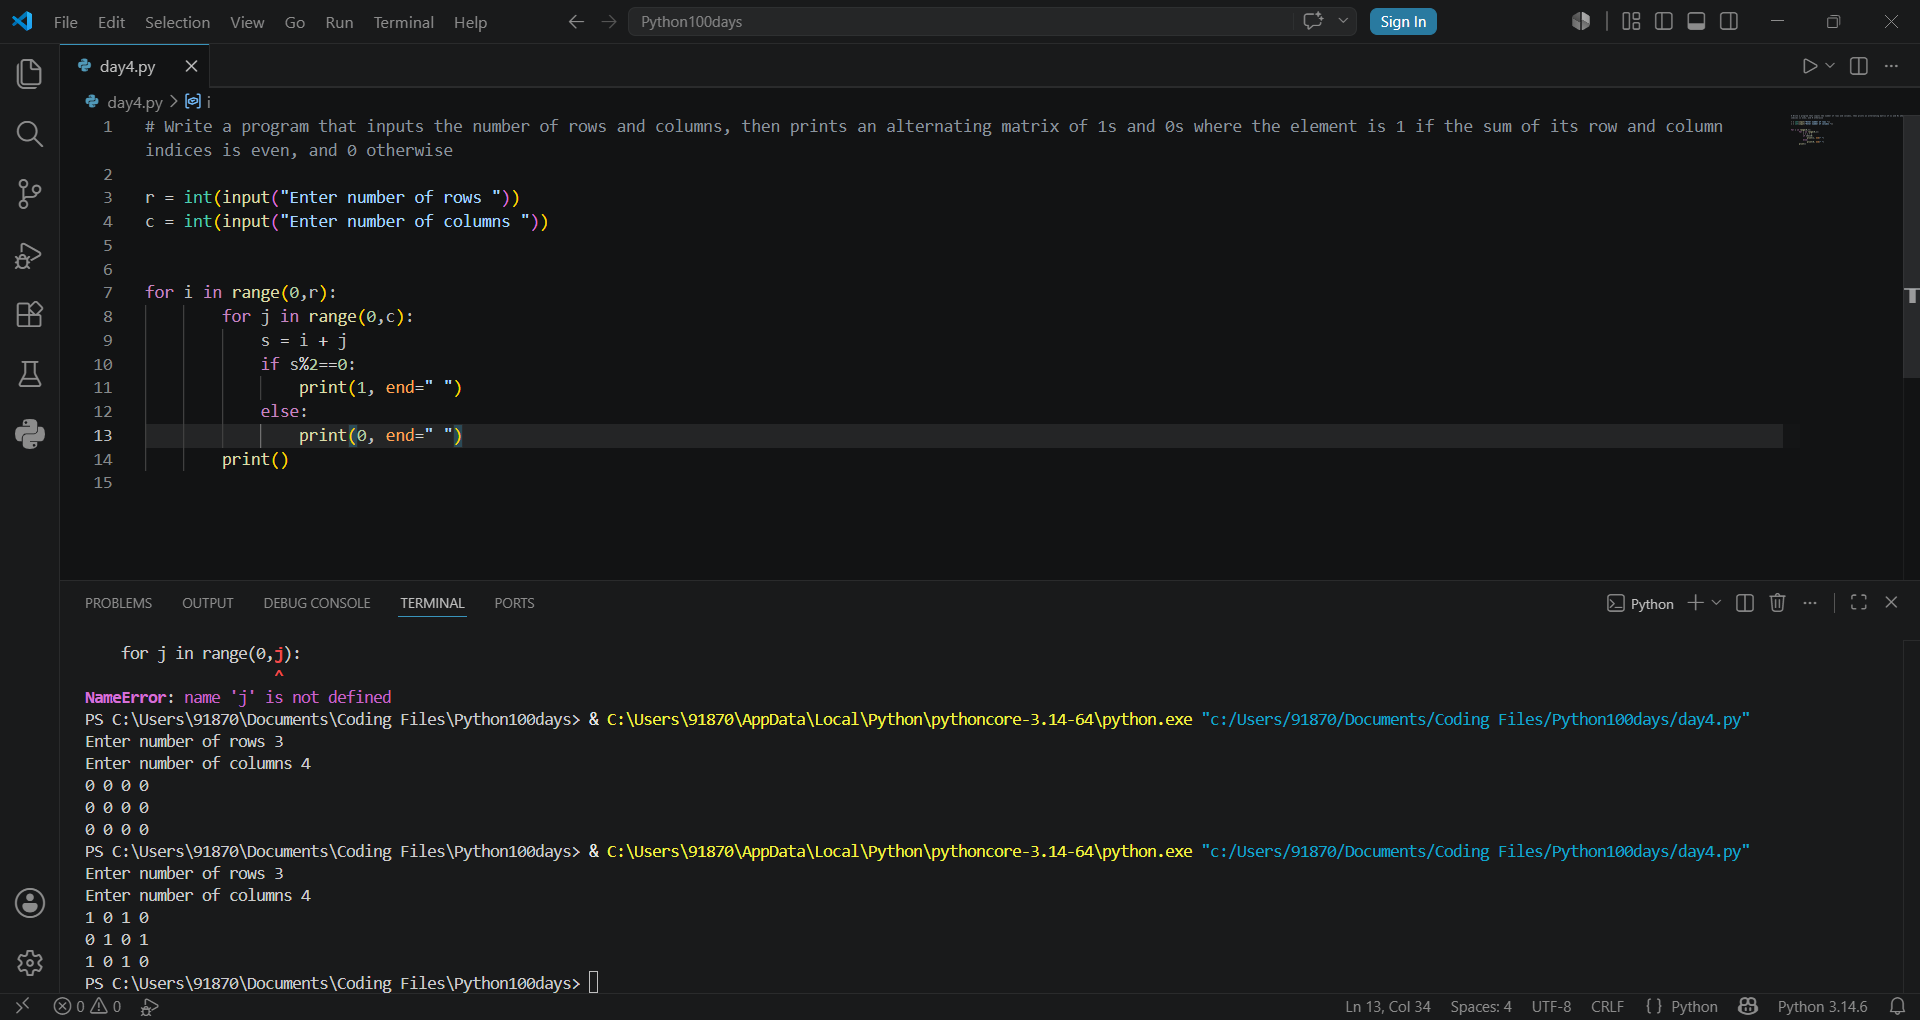1920x1020 pixels.
Task: Select the TERMINAL panel tab
Action: click(x=432, y=603)
